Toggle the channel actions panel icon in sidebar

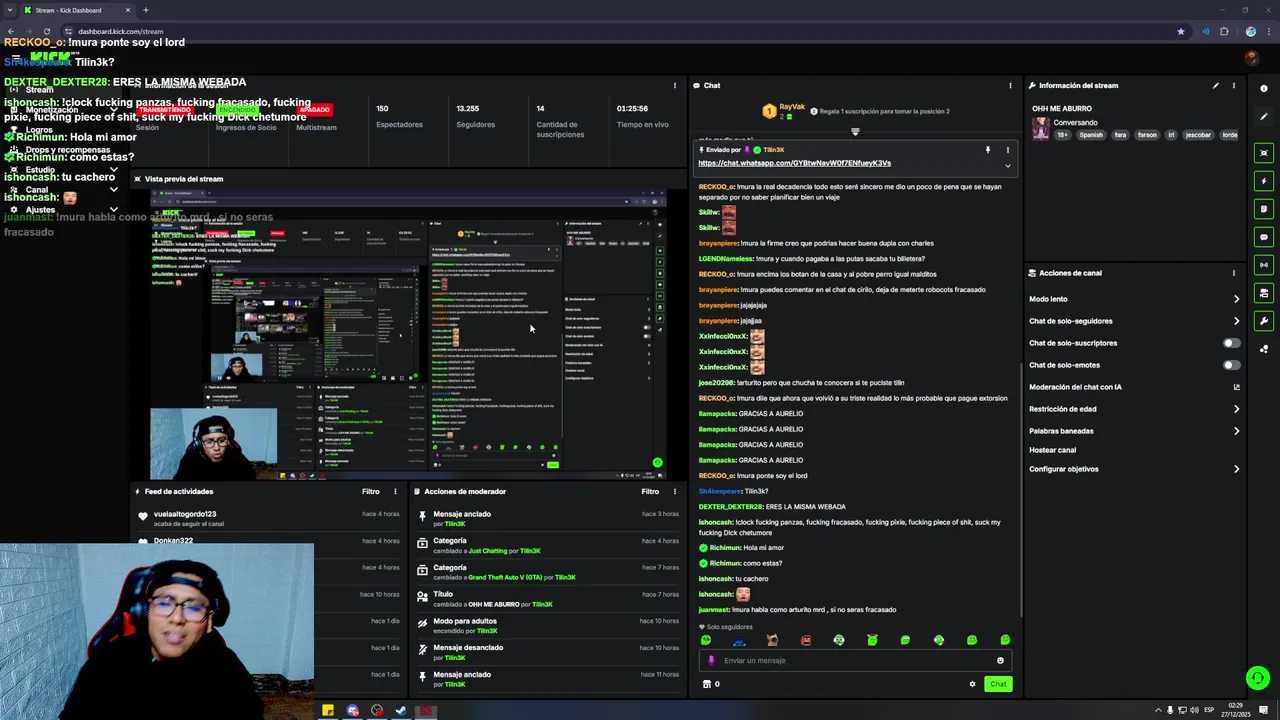click(x=1264, y=293)
